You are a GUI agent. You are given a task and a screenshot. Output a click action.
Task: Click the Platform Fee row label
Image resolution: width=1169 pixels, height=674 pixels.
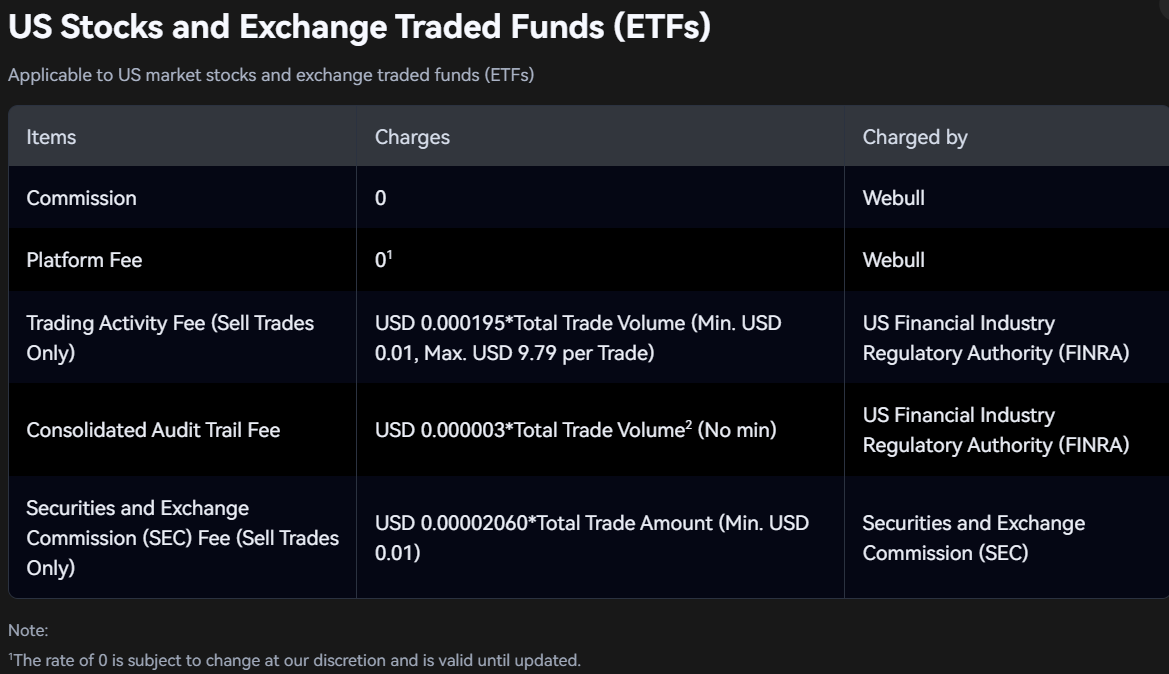[x=84, y=260]
